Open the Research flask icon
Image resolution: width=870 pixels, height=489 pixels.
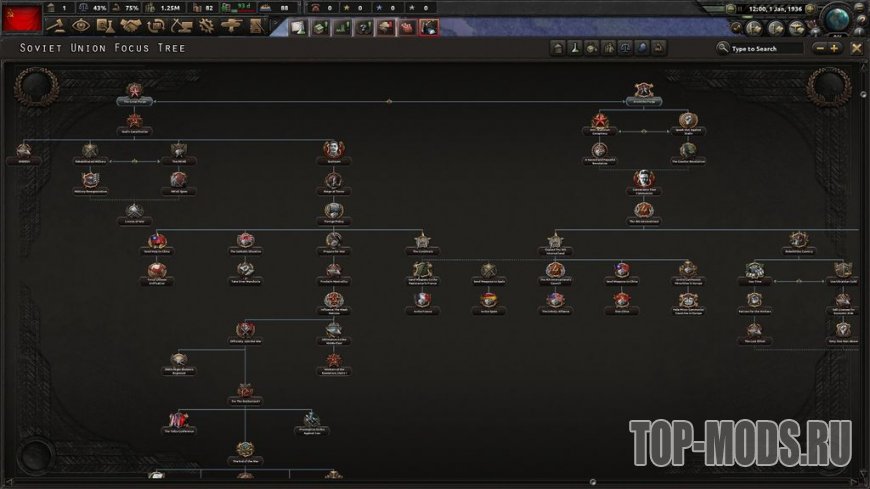click(x=105, y=26)
